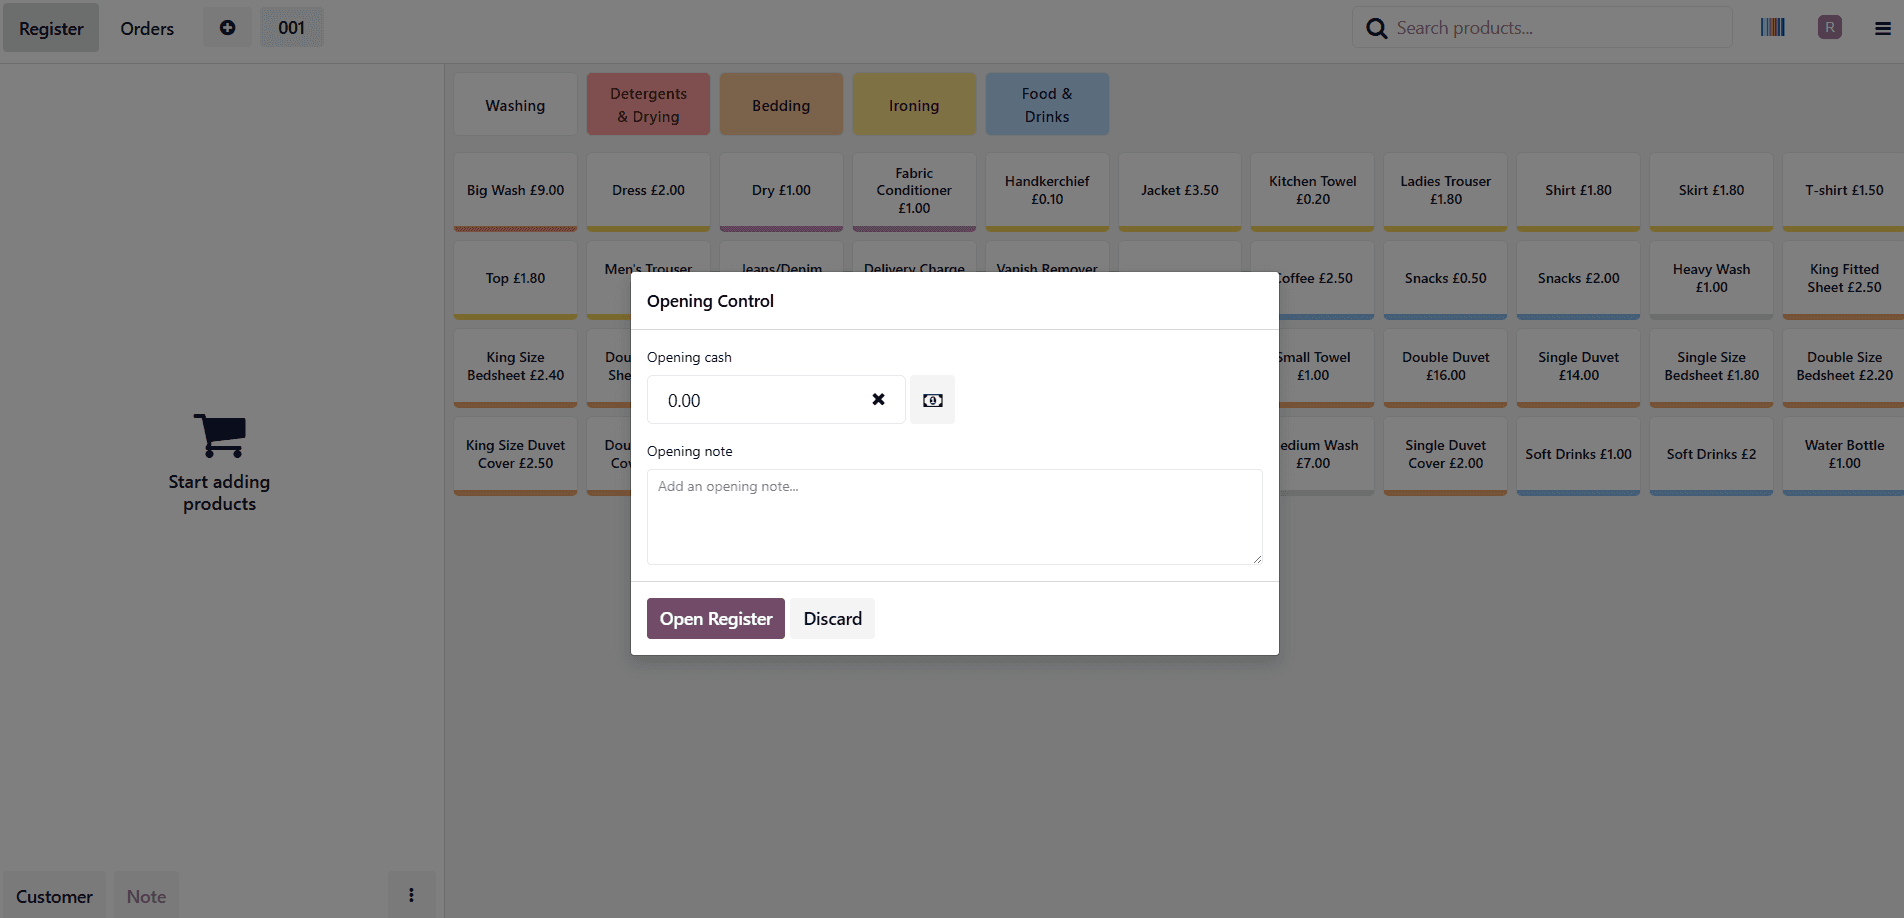Click the new order plus icon
This screenshot has height=918, width=1904.
click(x=228, y=28)
